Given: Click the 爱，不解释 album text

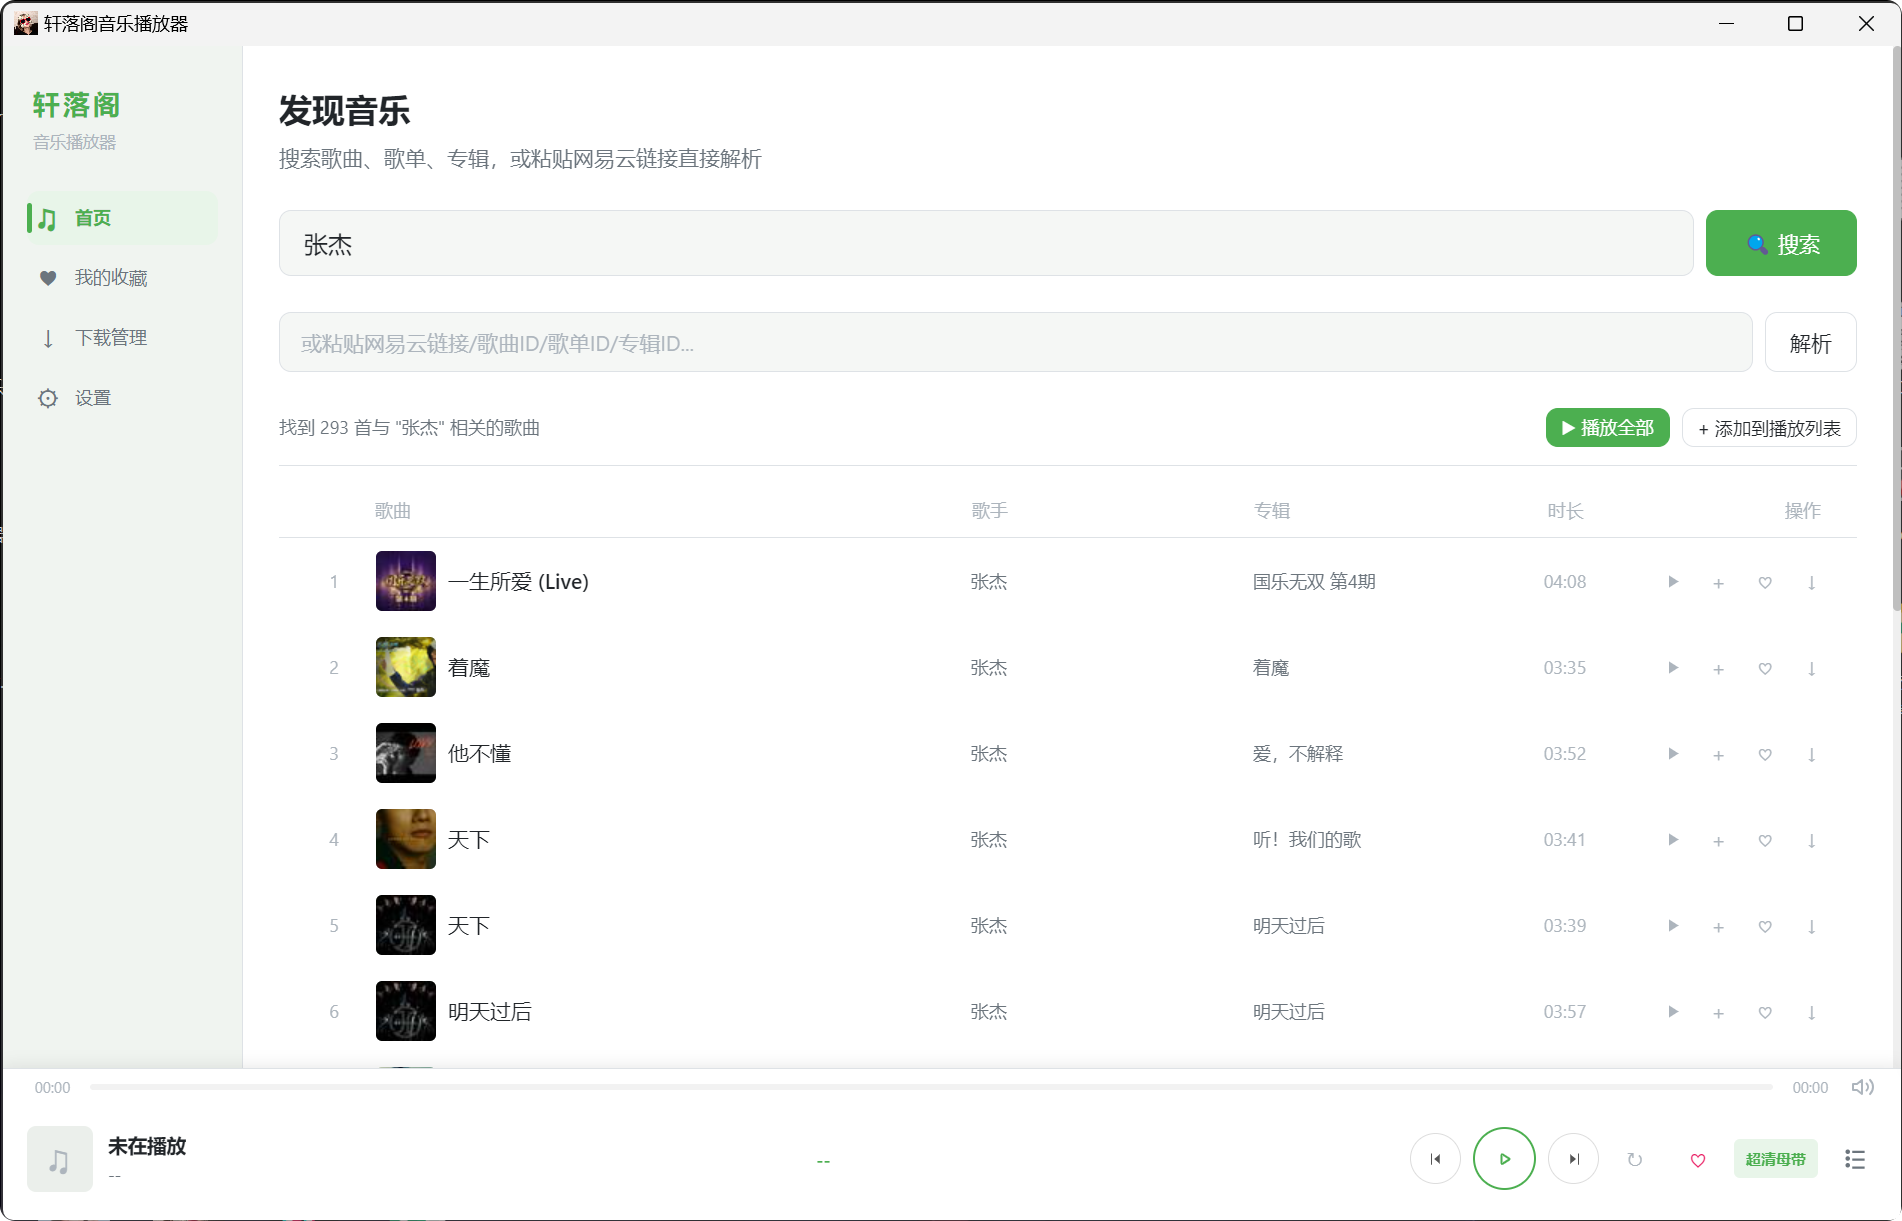Looking at the screenshot, I should pos(1297,754).
